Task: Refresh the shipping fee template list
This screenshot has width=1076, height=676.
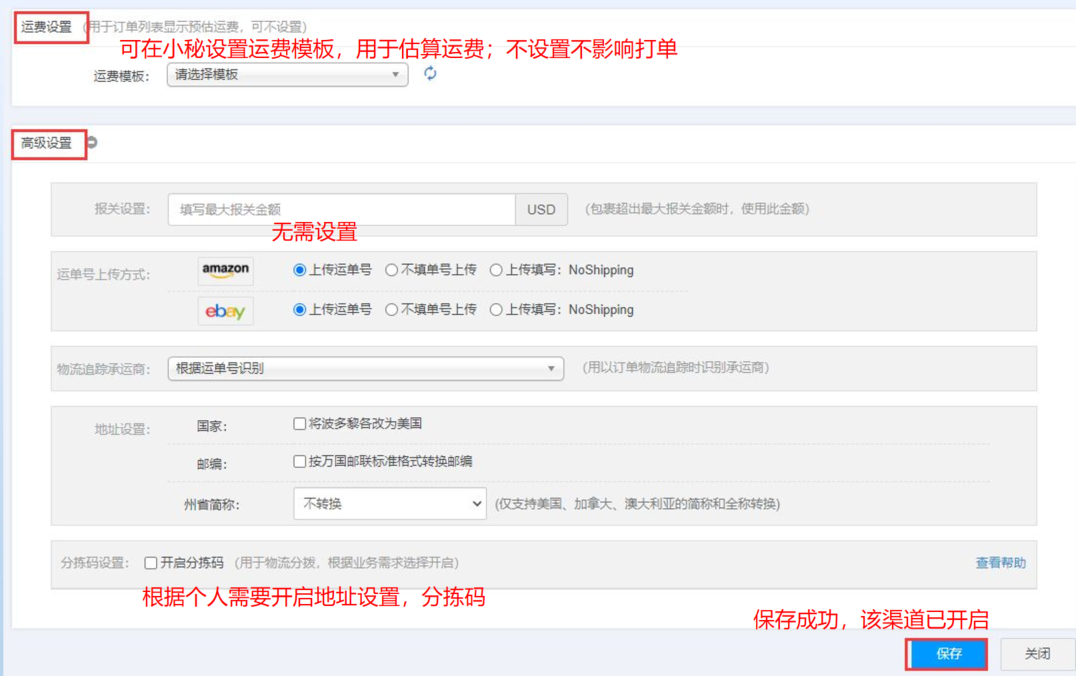Action: [430, 73]
